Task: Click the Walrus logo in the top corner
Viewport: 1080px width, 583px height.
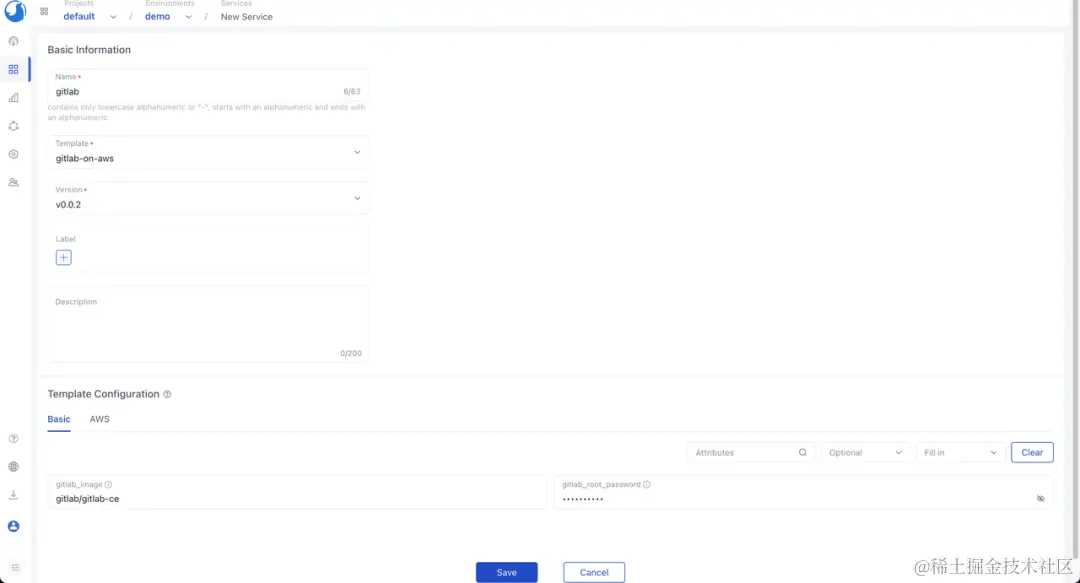Action: click(x=14, y=11)
